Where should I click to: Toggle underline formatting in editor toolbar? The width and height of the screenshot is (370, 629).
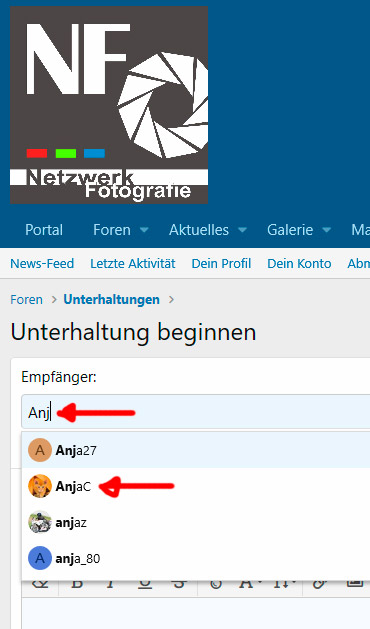tap(144, 584)
